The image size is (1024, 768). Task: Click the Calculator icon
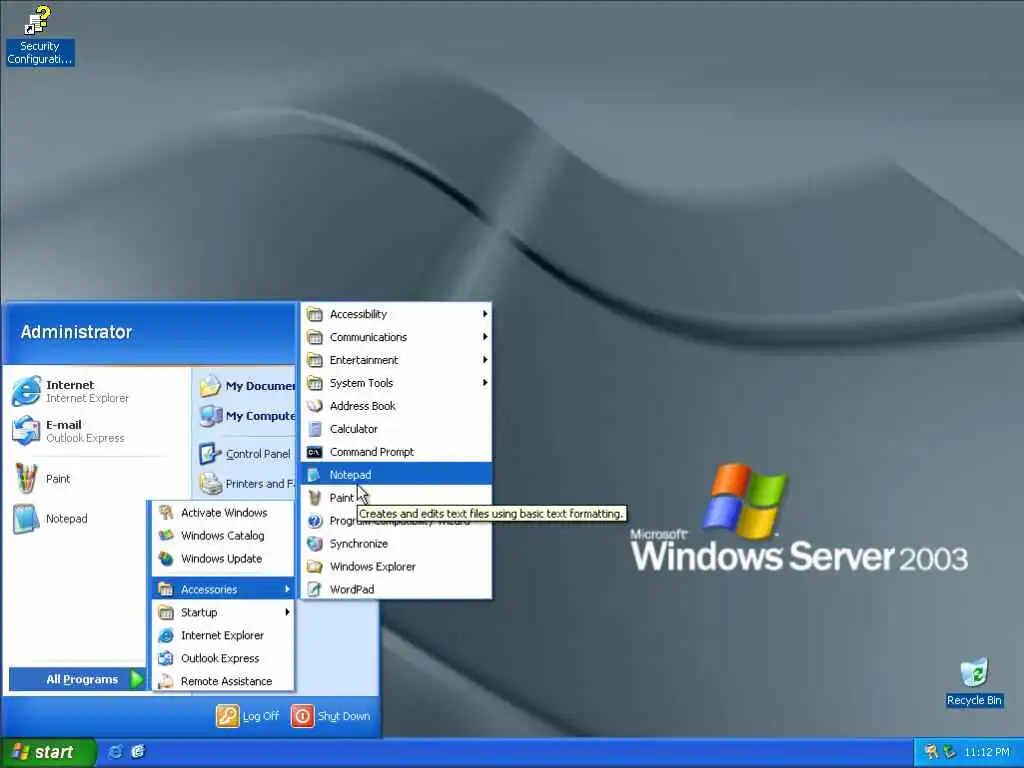click(315, 428)
